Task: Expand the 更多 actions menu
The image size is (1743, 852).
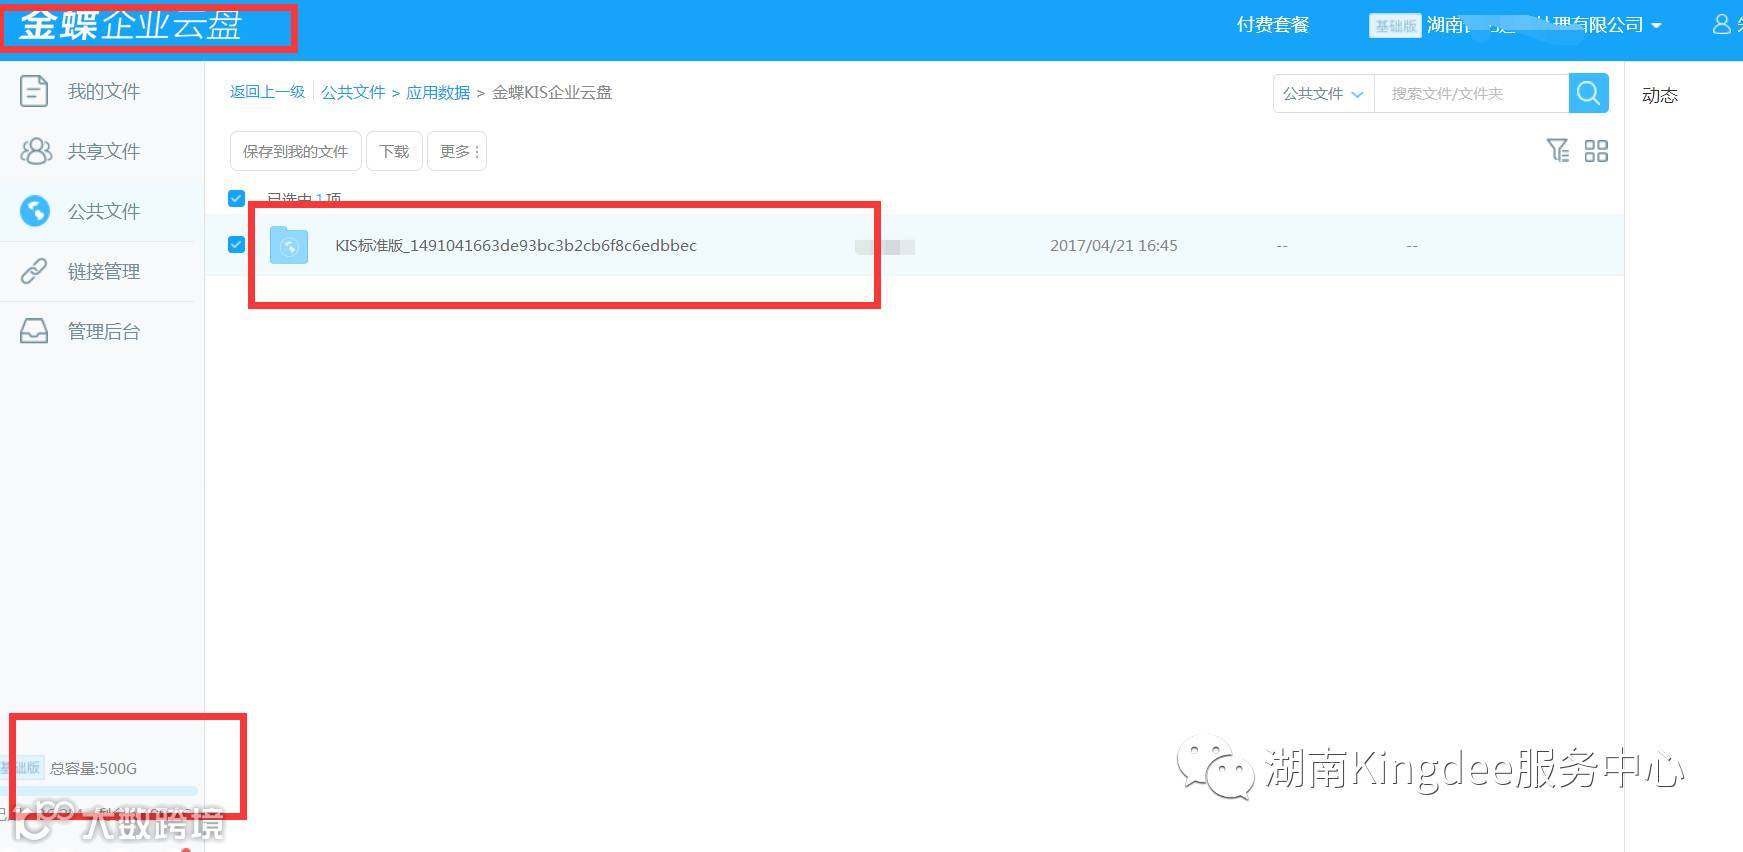Action: (x=458, y=151)
